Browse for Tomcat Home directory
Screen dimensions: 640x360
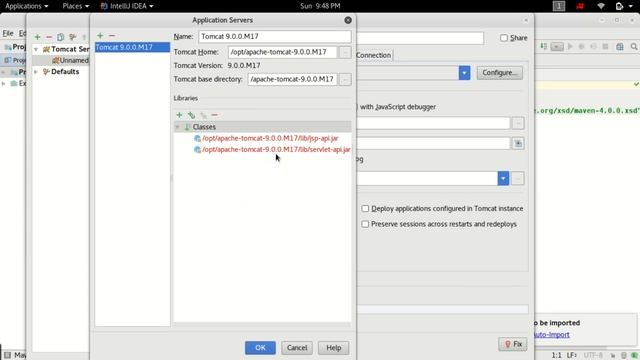pos(345,52)
